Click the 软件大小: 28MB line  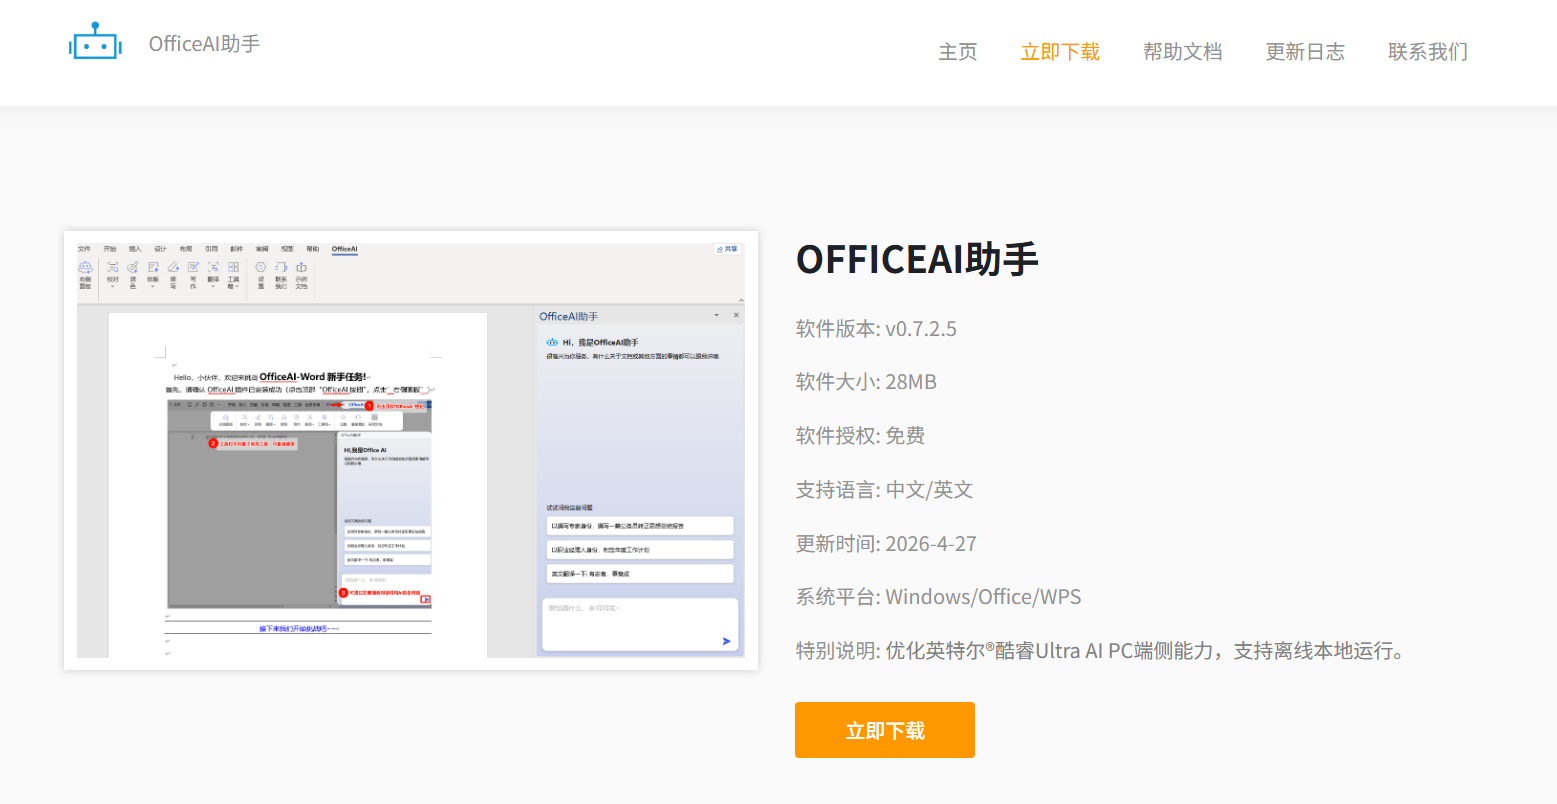point(866,382)
